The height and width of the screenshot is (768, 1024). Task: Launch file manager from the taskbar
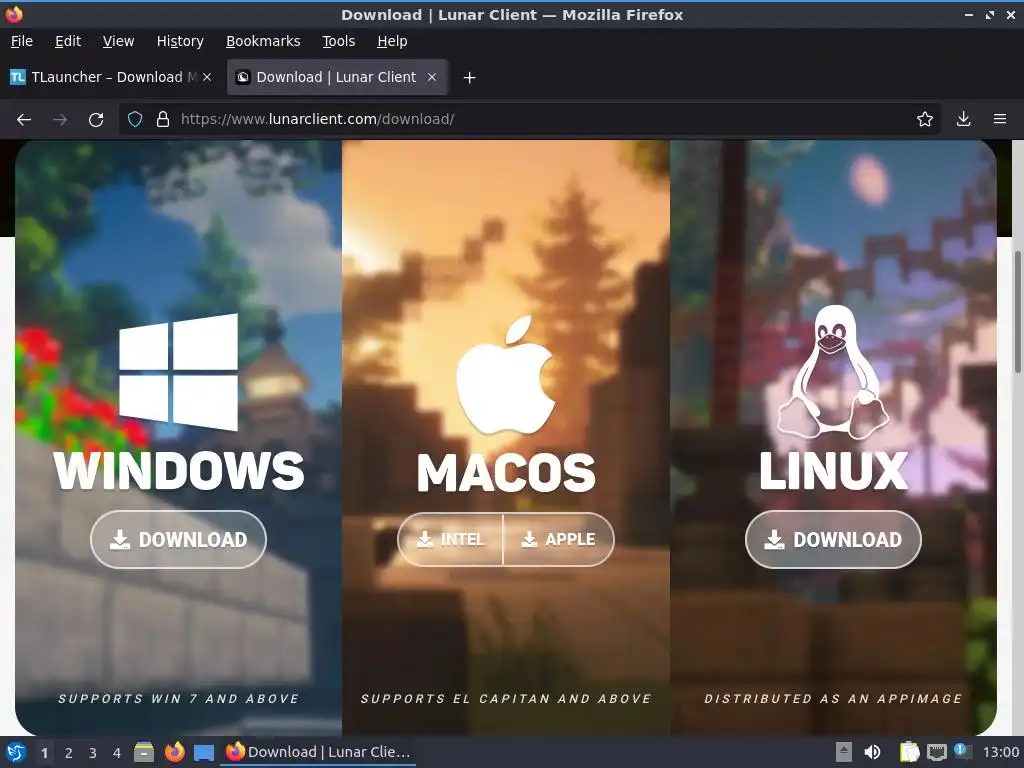pyautogui.click(x=144, y=752)
